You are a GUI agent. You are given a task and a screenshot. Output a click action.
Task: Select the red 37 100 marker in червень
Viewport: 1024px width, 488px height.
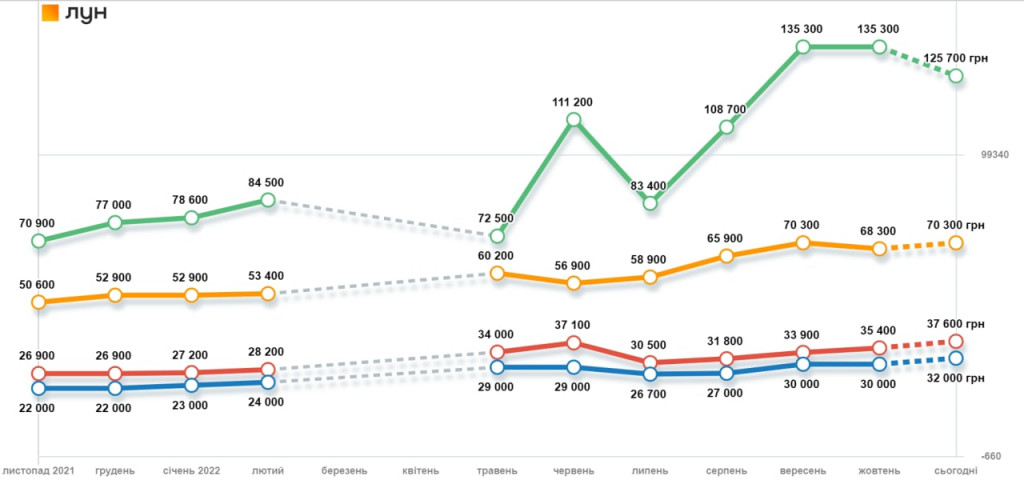point(574,343)
